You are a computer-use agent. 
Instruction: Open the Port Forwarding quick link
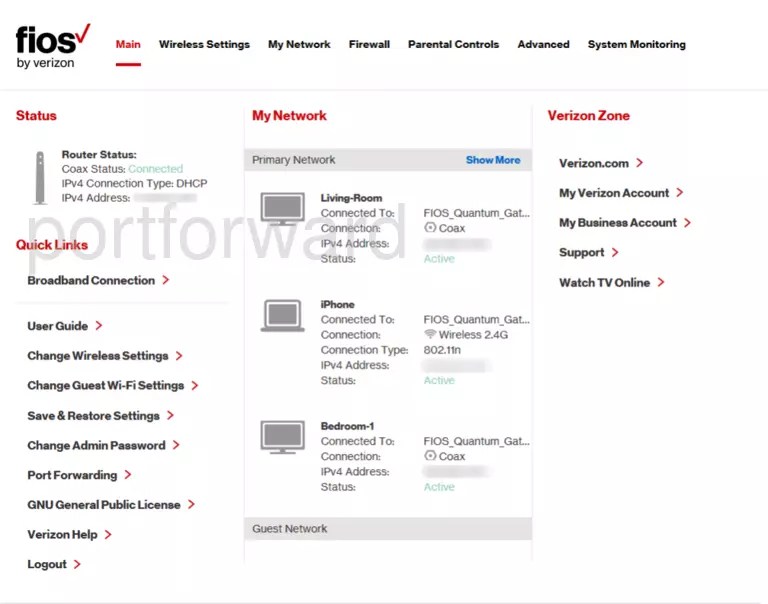(72, 475)
